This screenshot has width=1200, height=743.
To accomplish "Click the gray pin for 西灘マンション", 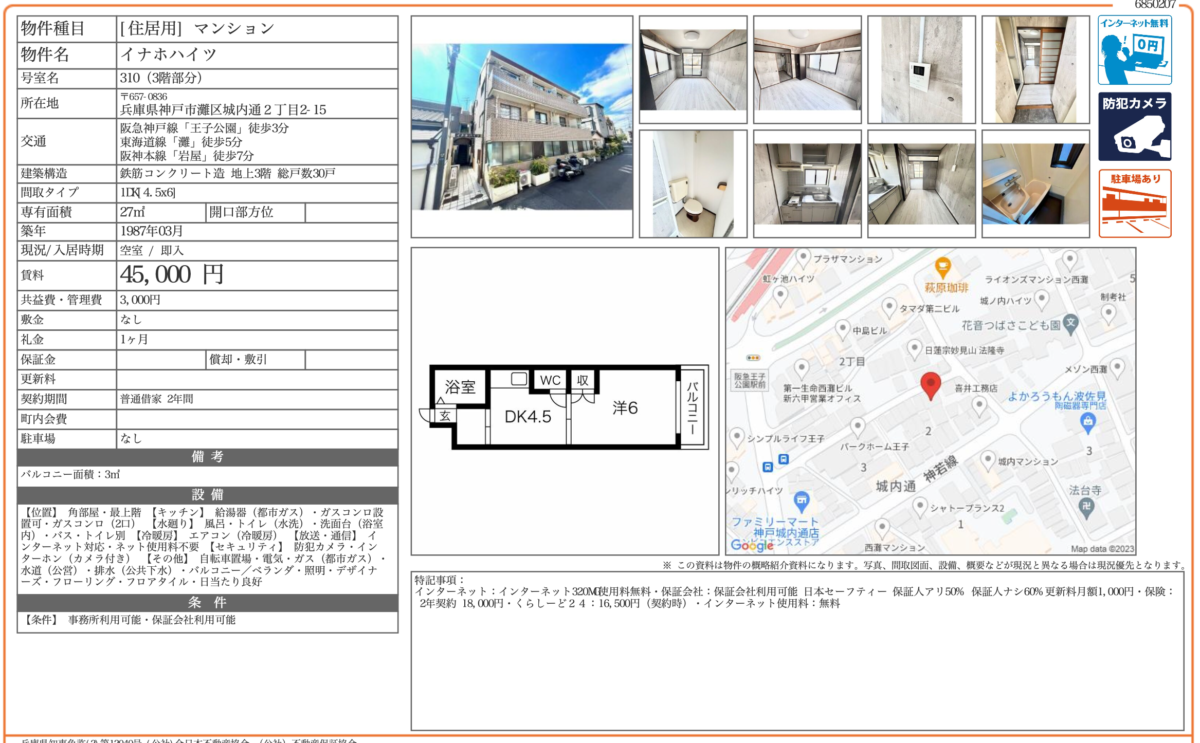I will click(882, 527).
